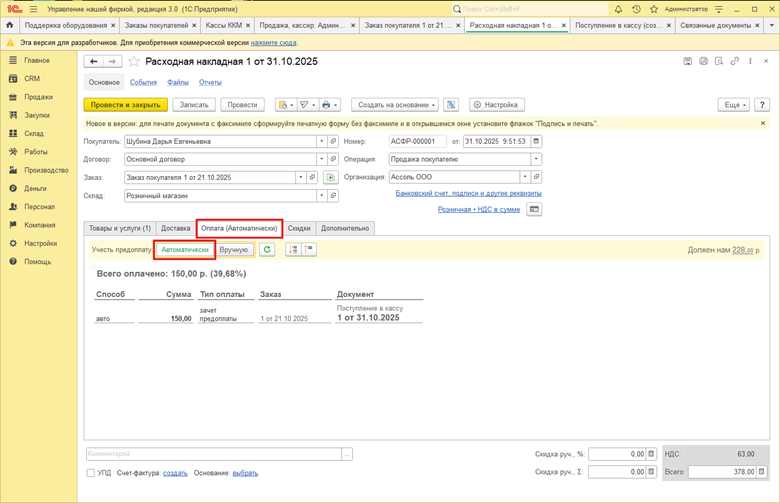This screenshot has height=503, width=780.
Task: Expand the Создать на основании dropdown
Action: [x=397, y=104]
